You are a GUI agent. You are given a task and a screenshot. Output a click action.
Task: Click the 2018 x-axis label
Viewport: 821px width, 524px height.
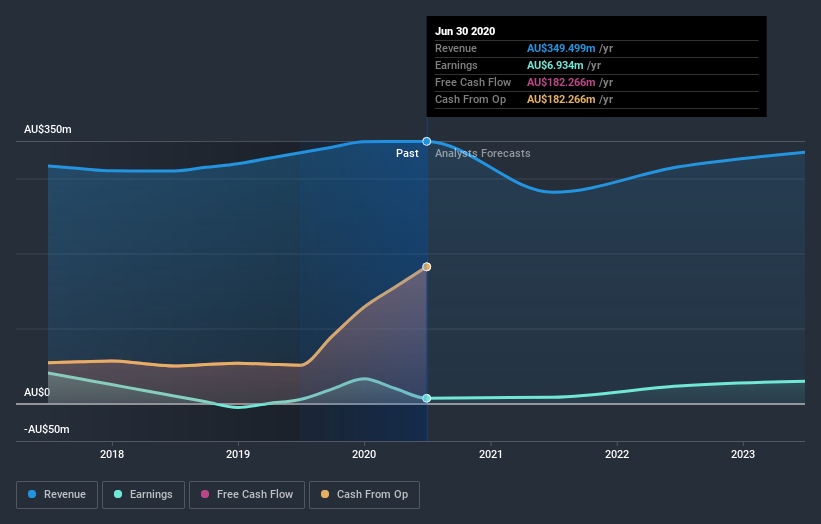112,454
